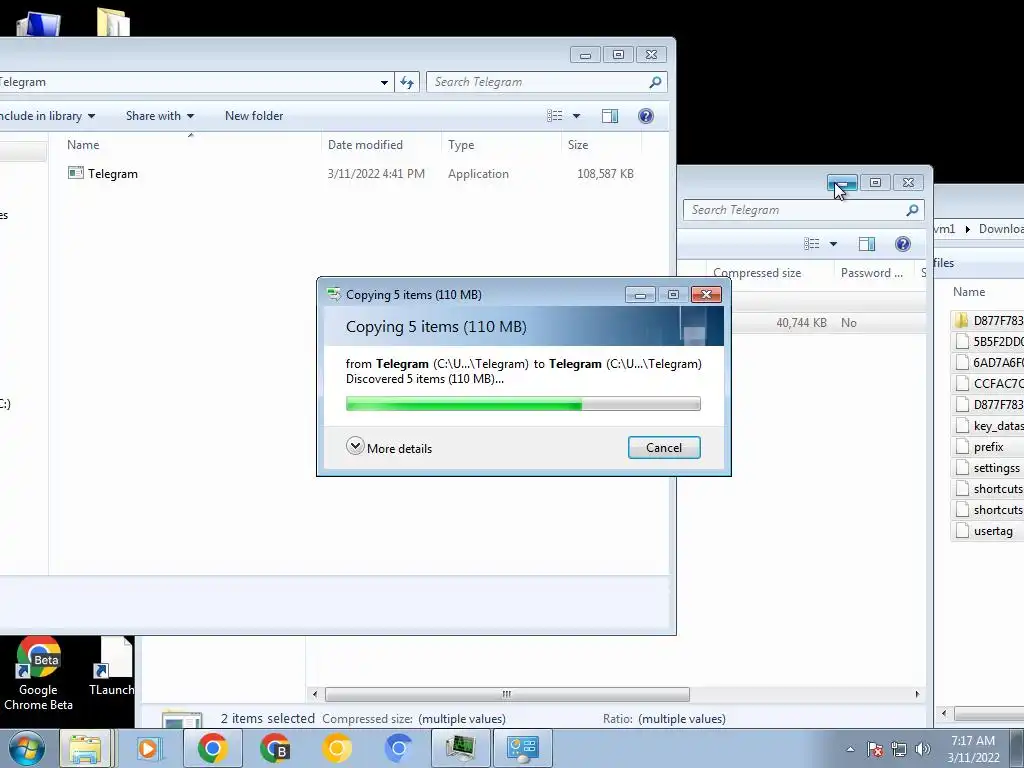Click search magnifier in front Explorer window

(x=655, y=82)
